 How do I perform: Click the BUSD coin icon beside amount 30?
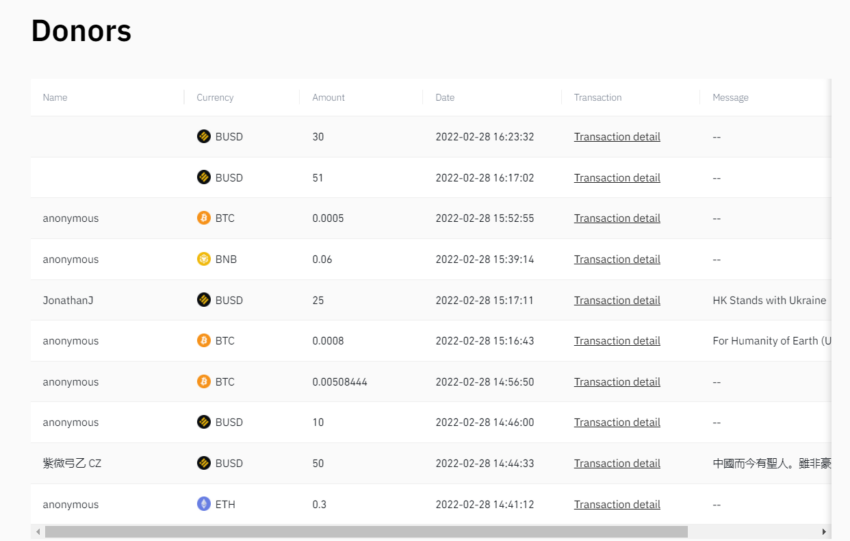click(204, 137)
